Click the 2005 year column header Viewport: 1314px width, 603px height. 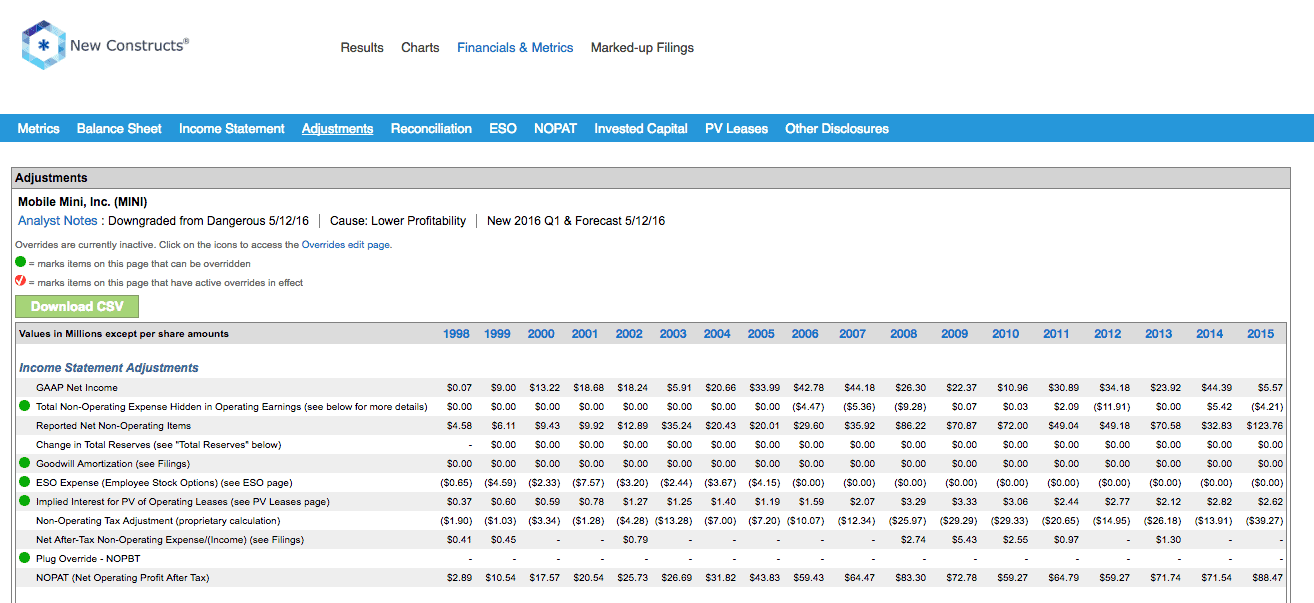click(761, 334)
